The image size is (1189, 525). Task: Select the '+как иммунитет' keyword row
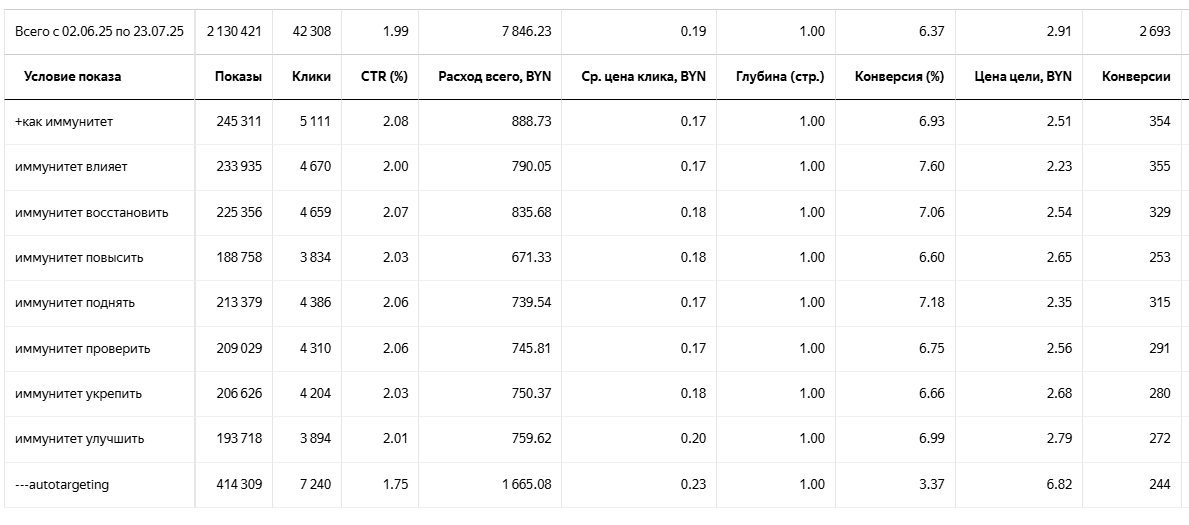point(64,122)
